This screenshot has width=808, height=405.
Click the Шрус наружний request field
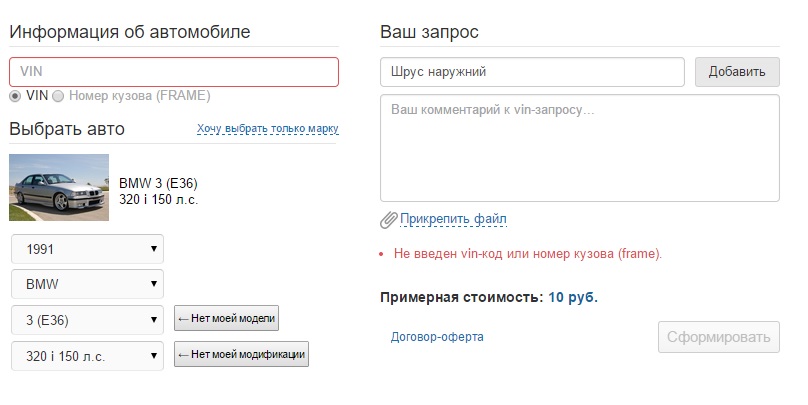532,72
